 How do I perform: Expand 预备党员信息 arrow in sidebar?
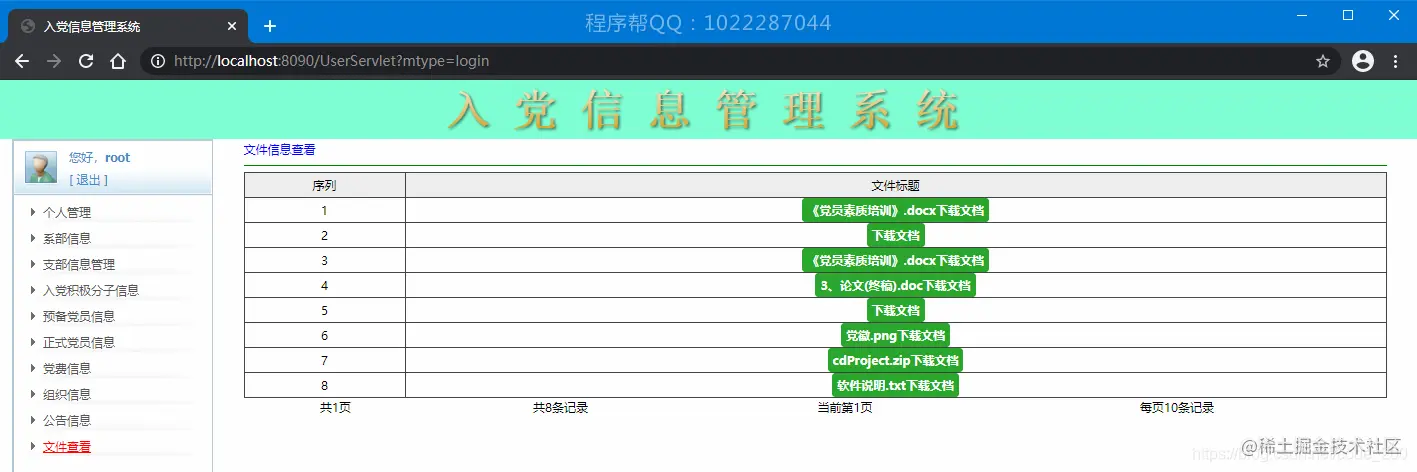click(x=33, y=316)
